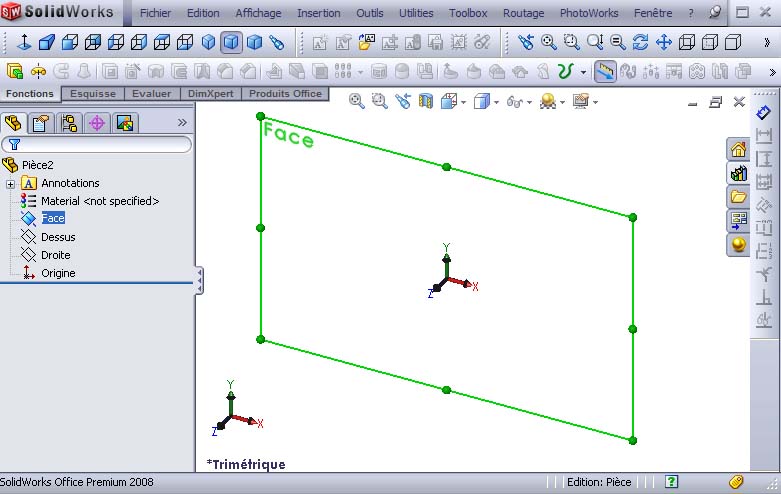Expand the view toolbar overflow chevron
This screenshot has height=494, width=781.
pyautogui.click(x=767, y=43)
